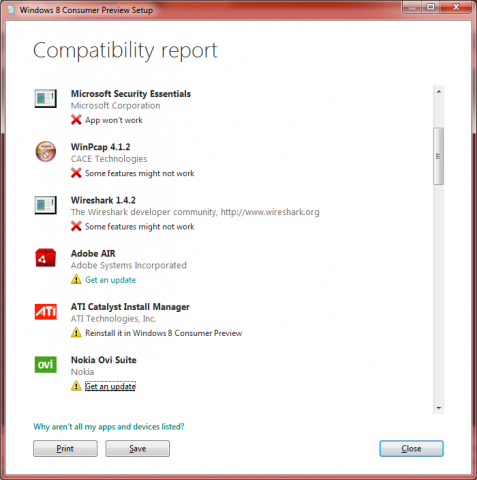The width and height of the screenshot is (477, 480).
Task: Print the compatibility report
Action: click(x=65, y=449)
